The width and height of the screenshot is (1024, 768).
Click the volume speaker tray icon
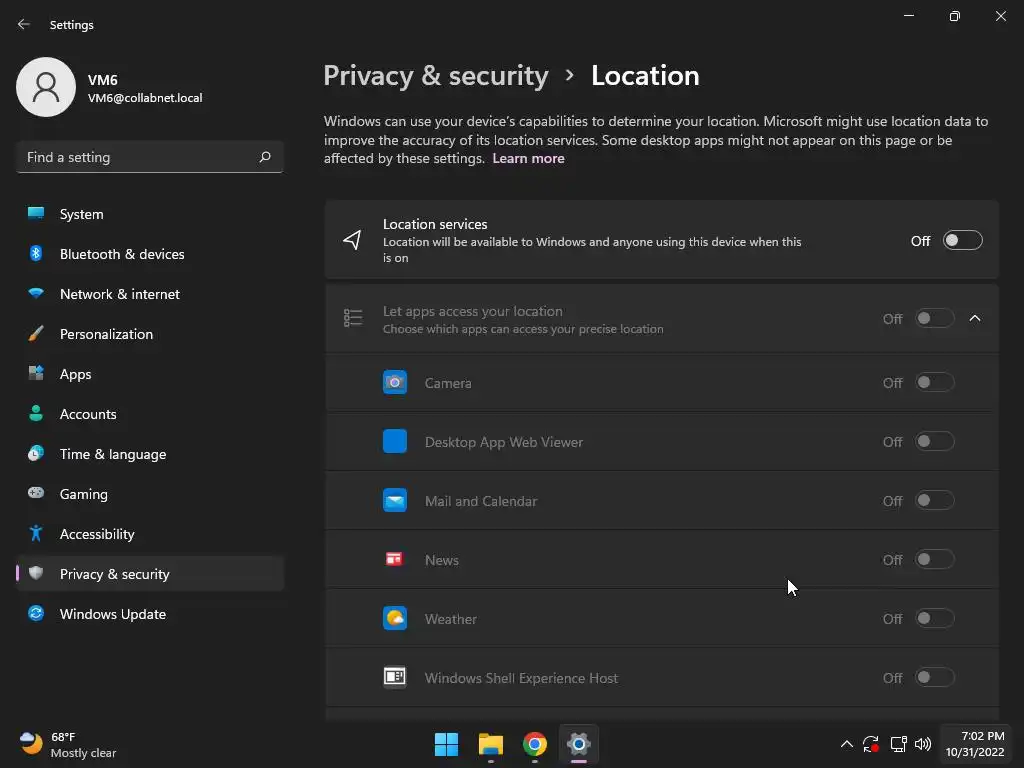pos(923,744)
